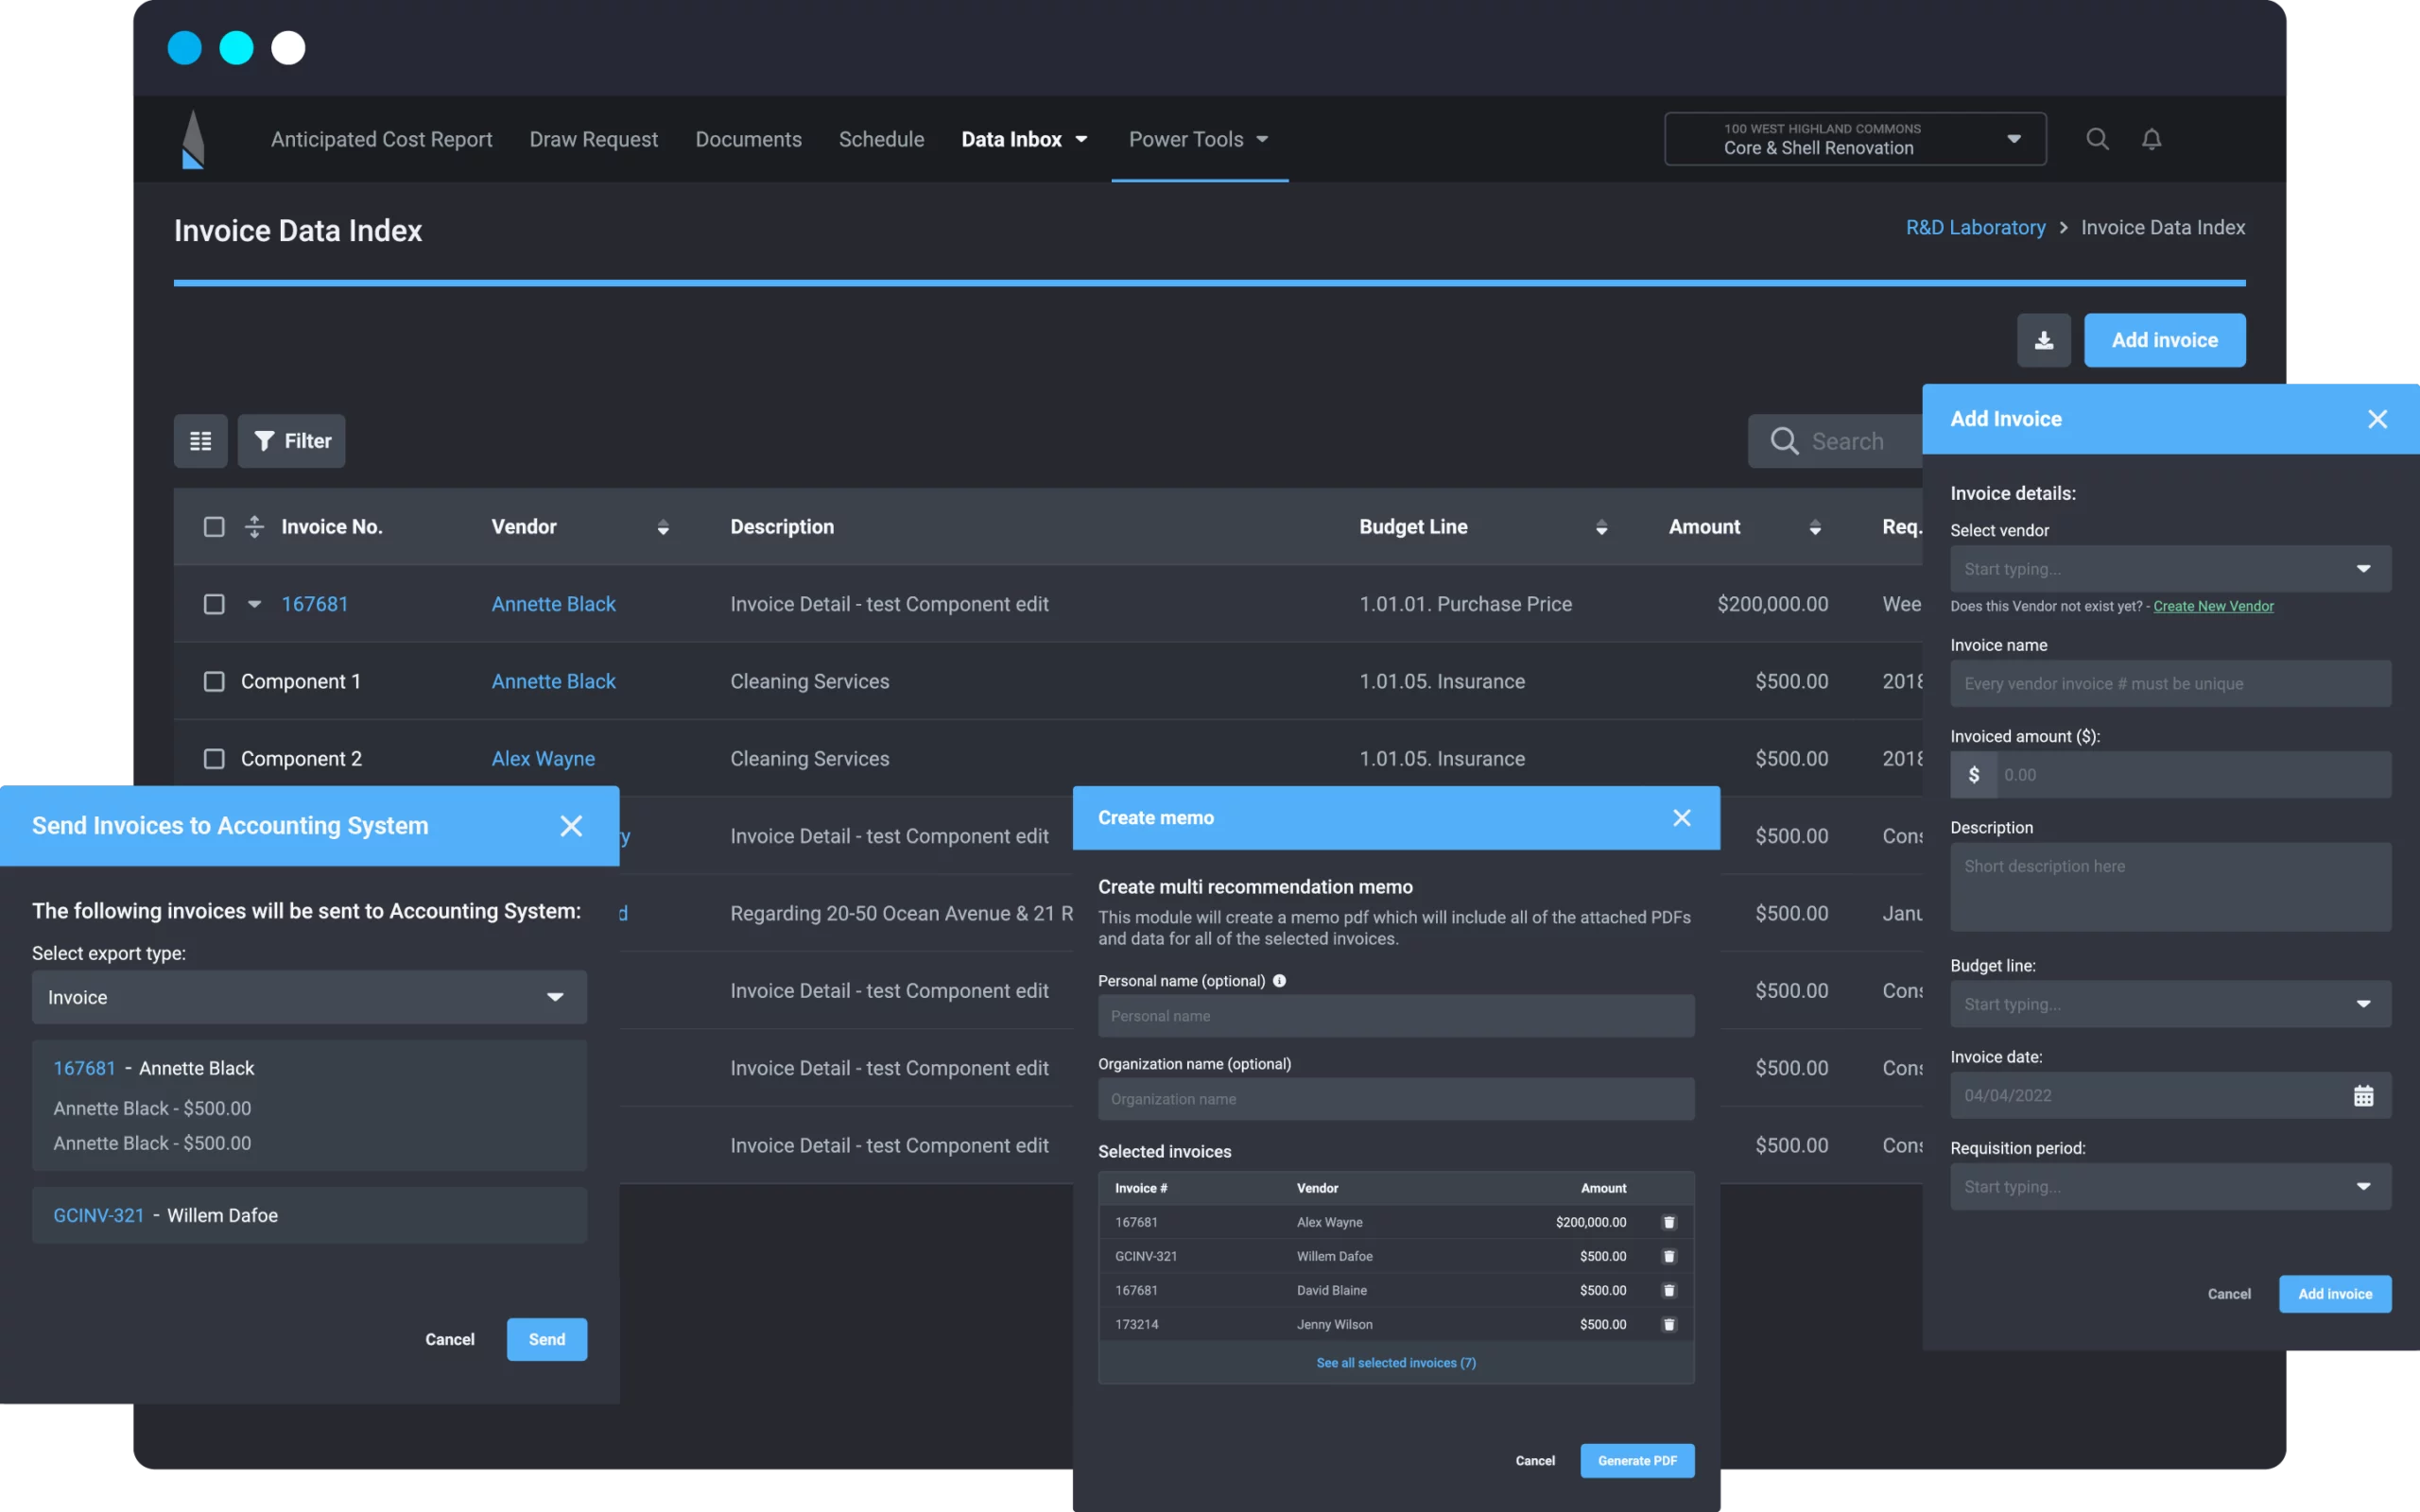The width and height of the screenshot is (2420, 1512).
Task: Open the invoice date calendar picker icon
Action: pyautogui.click(x=2363, y=1096)
